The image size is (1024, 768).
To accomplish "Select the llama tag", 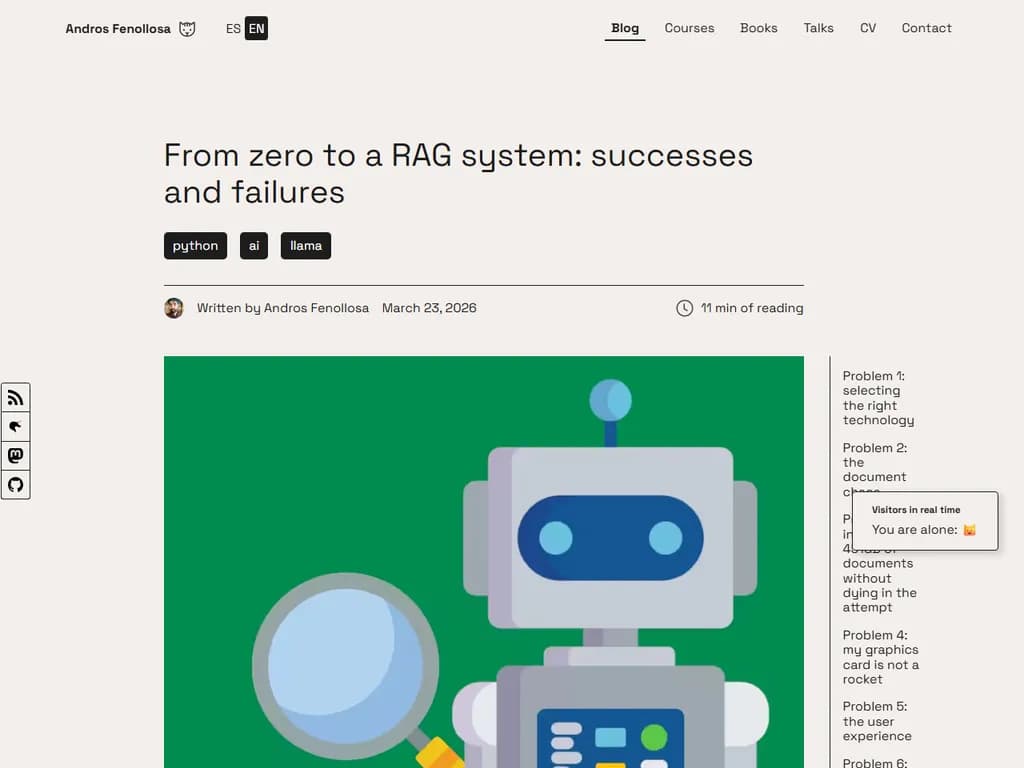I will click(x=305, y=246).
